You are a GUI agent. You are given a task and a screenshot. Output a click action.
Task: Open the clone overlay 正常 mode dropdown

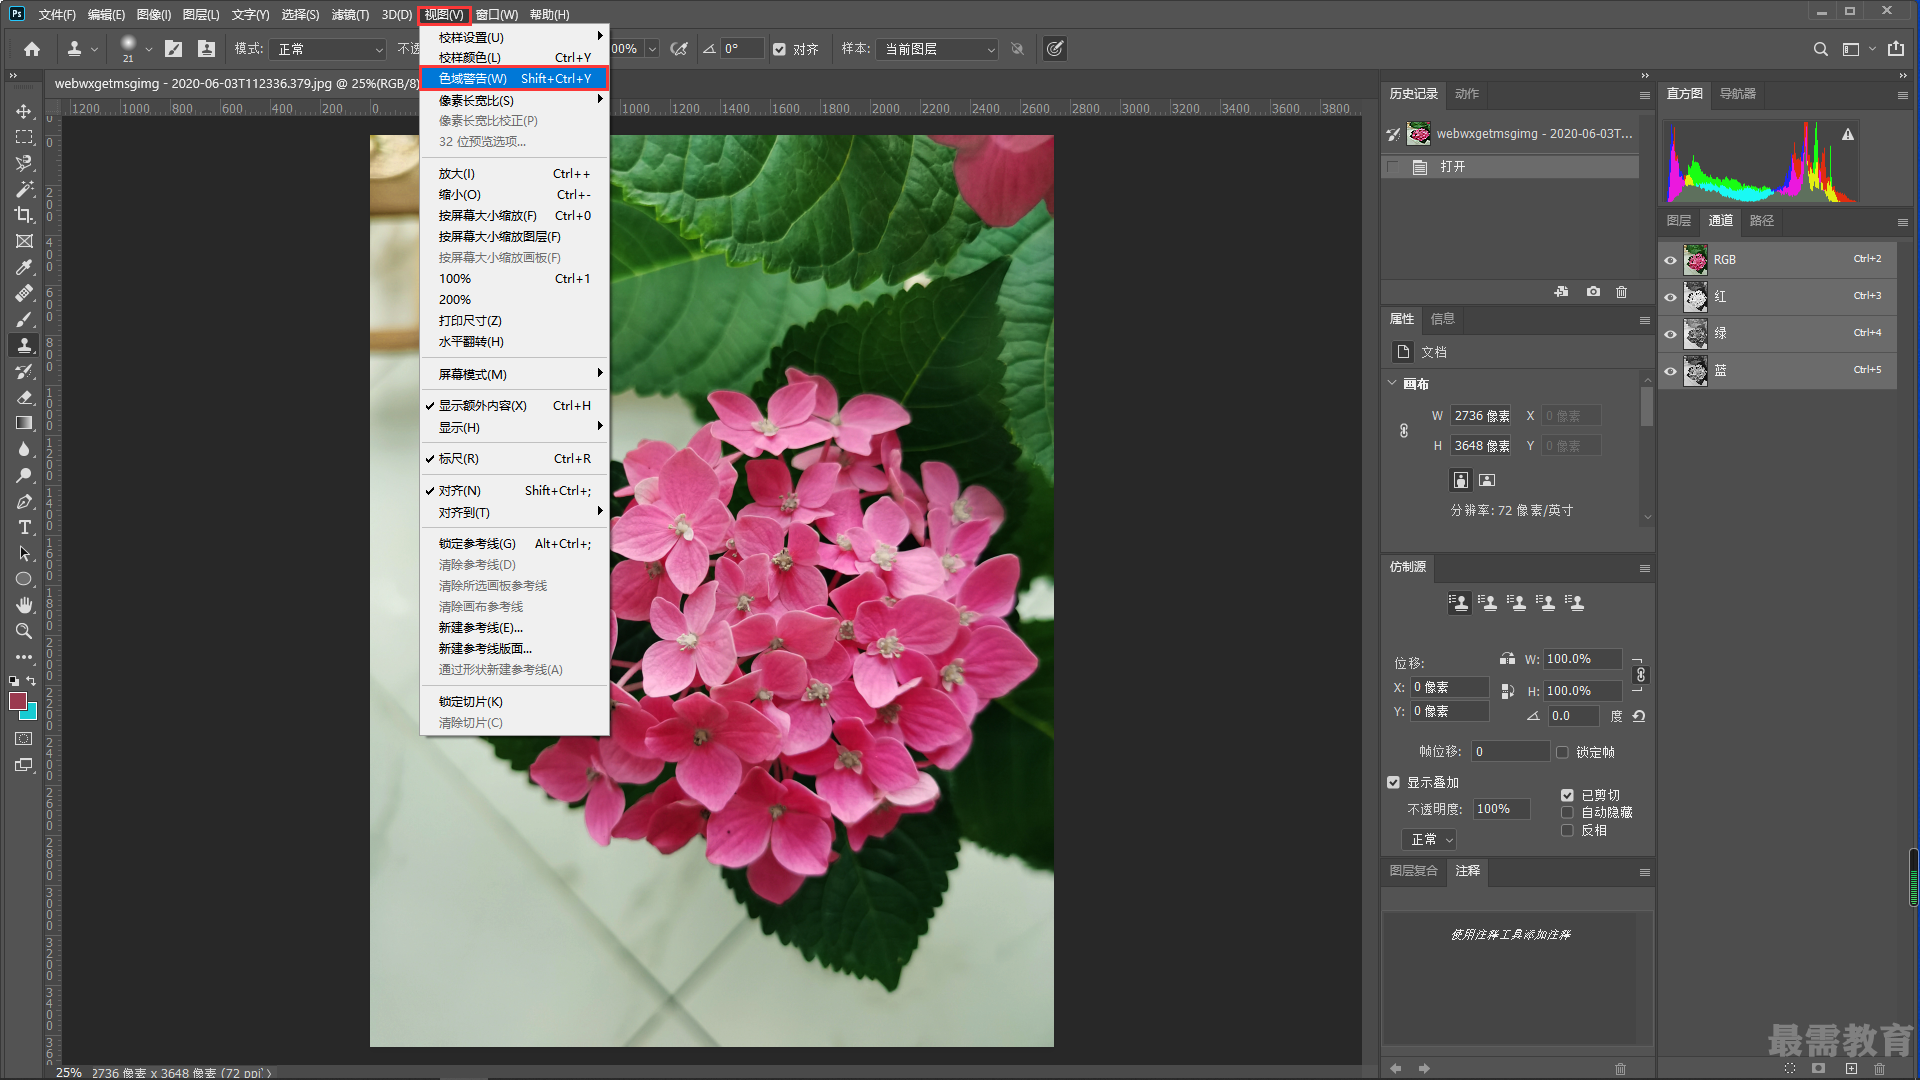1429,839
